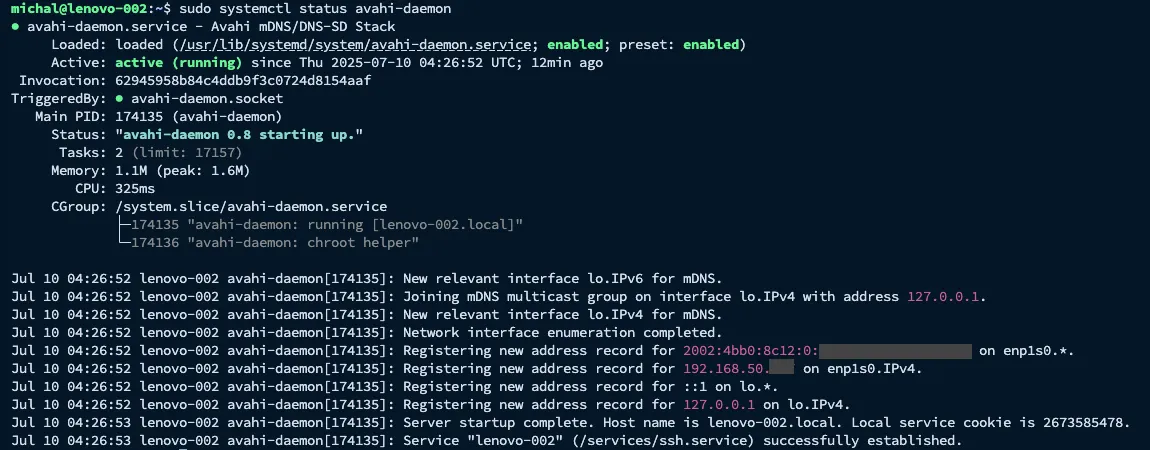Select the 174136 chroot helper tree entry

[275, 242]
